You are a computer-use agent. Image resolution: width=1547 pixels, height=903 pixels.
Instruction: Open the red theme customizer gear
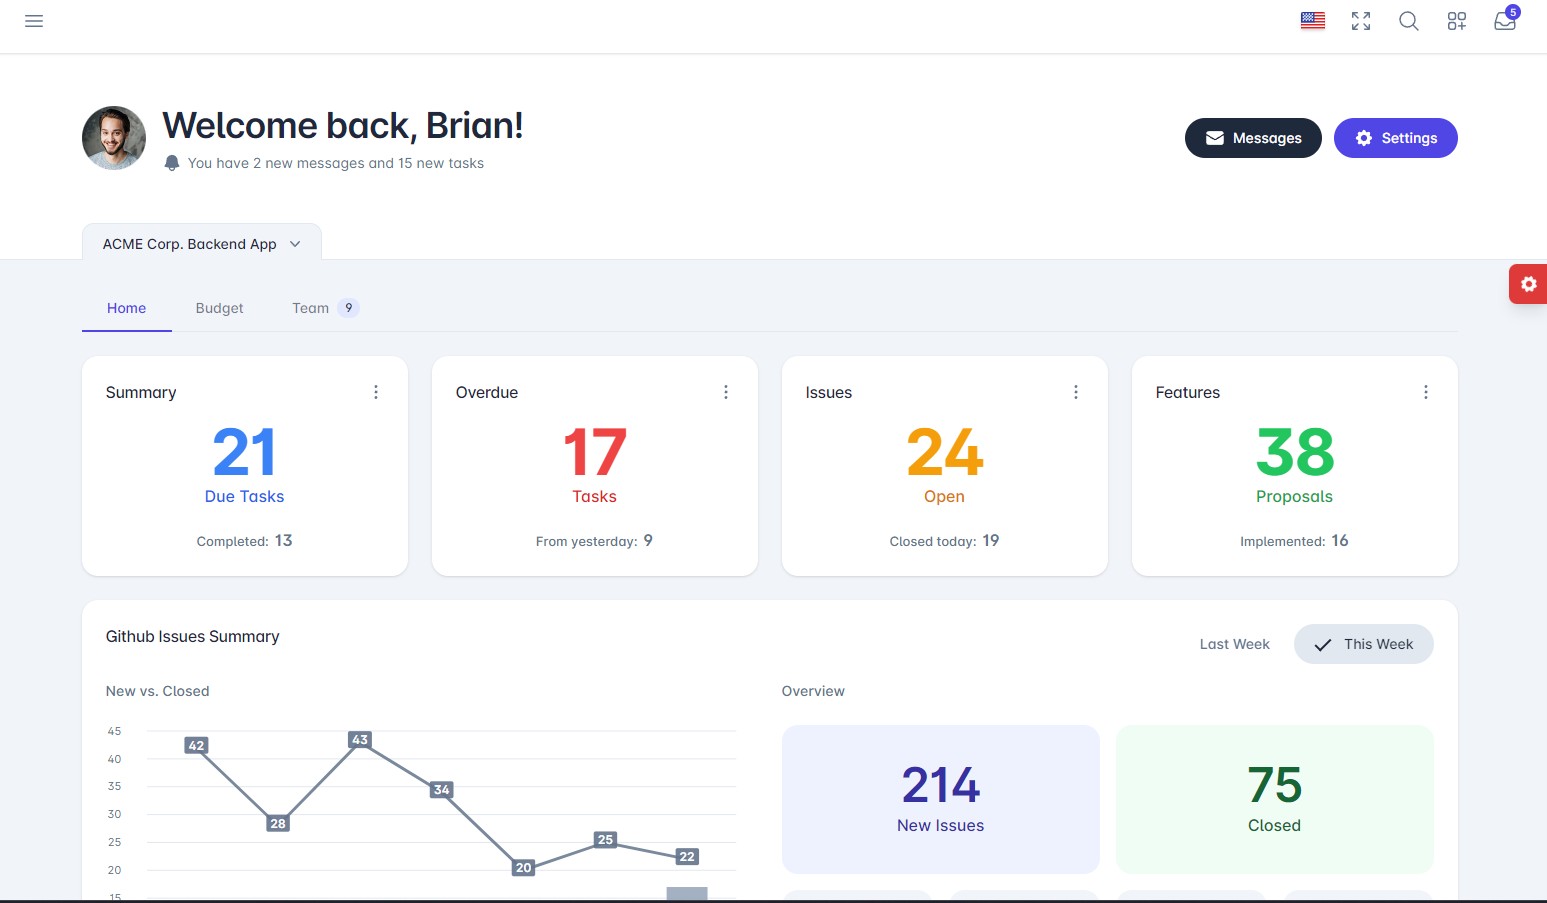point(1528,284)
